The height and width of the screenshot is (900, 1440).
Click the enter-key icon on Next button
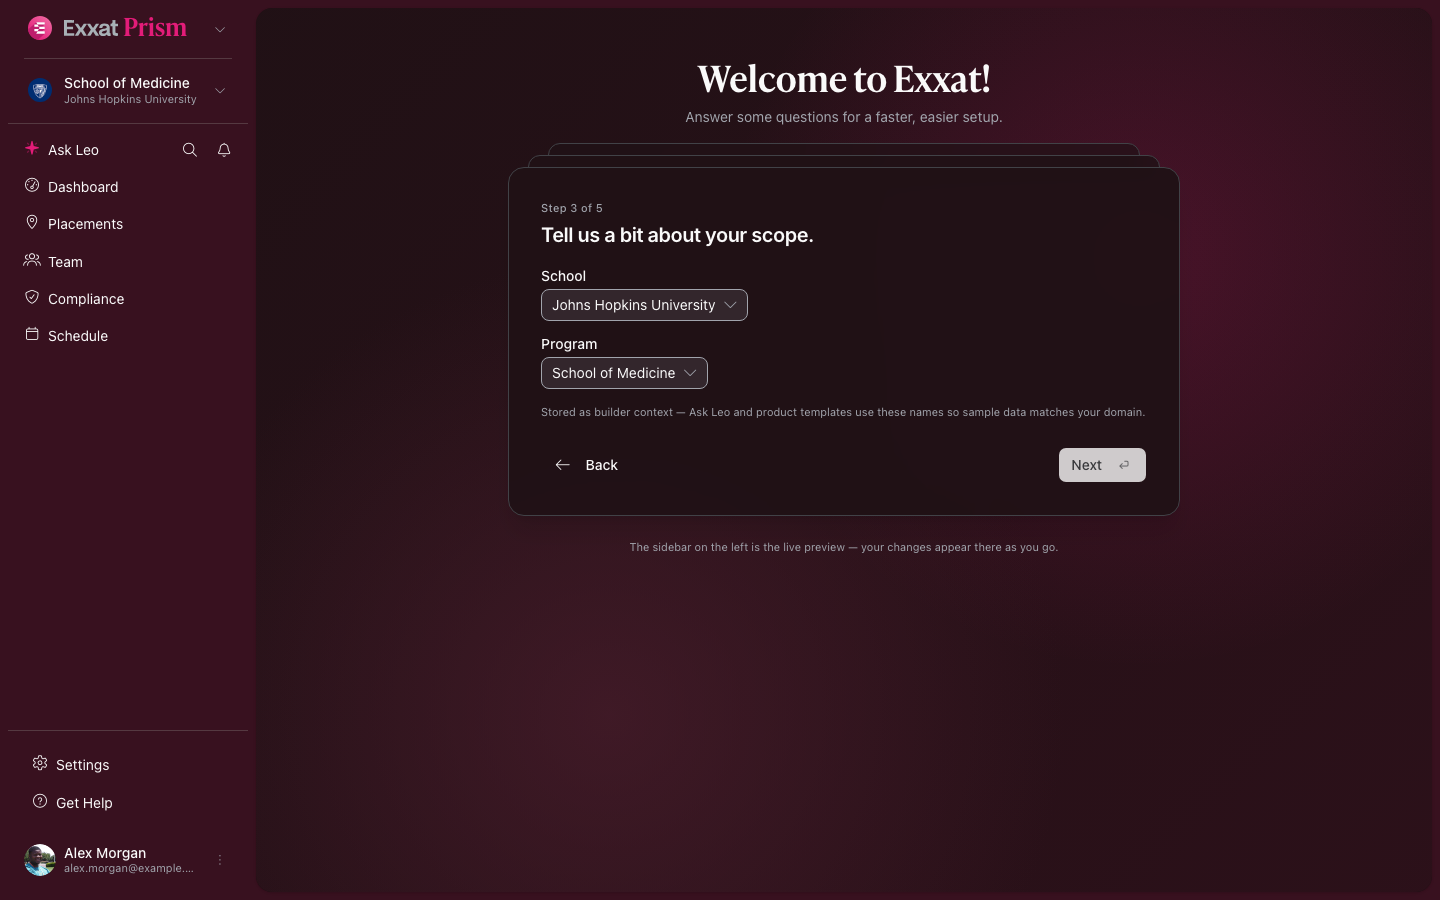click(1125, 465)
